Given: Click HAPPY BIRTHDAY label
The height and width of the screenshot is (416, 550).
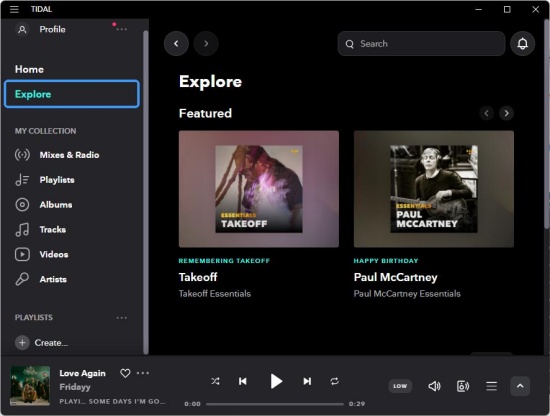Looking at the screenshot, I should point(386,261).
